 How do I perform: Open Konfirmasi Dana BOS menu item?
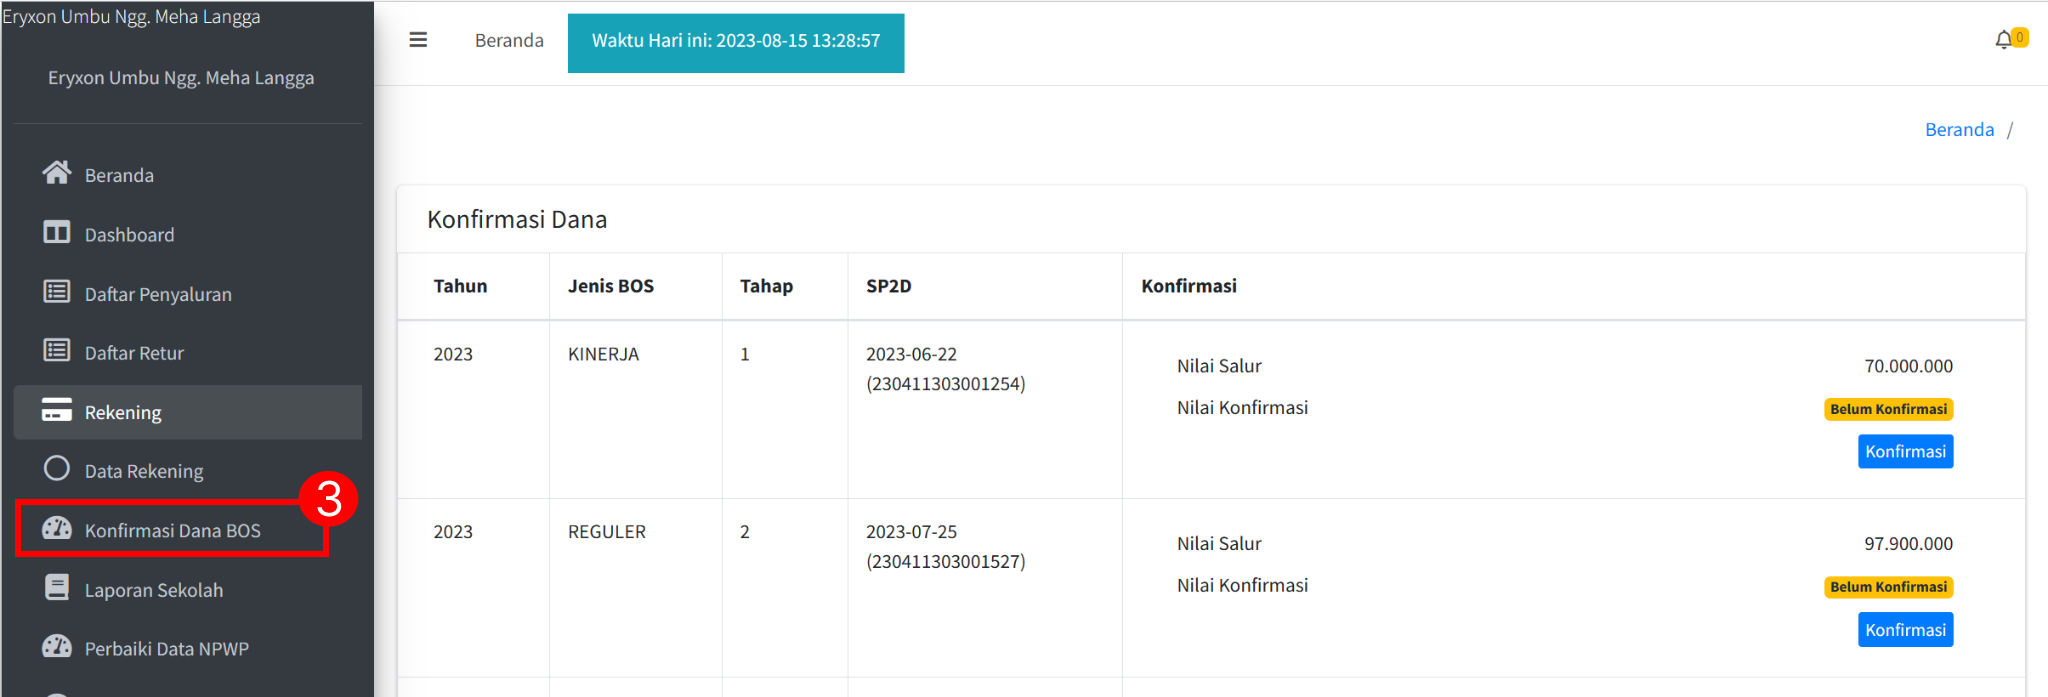[172, 530]
